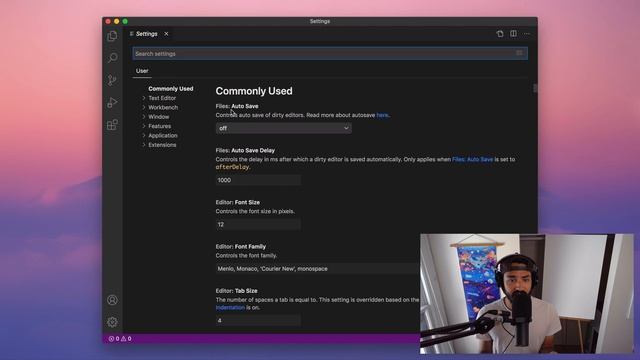The image size is (640, 360).
Task: Click the Editor: Tab Size setting title
Action: 236,291
